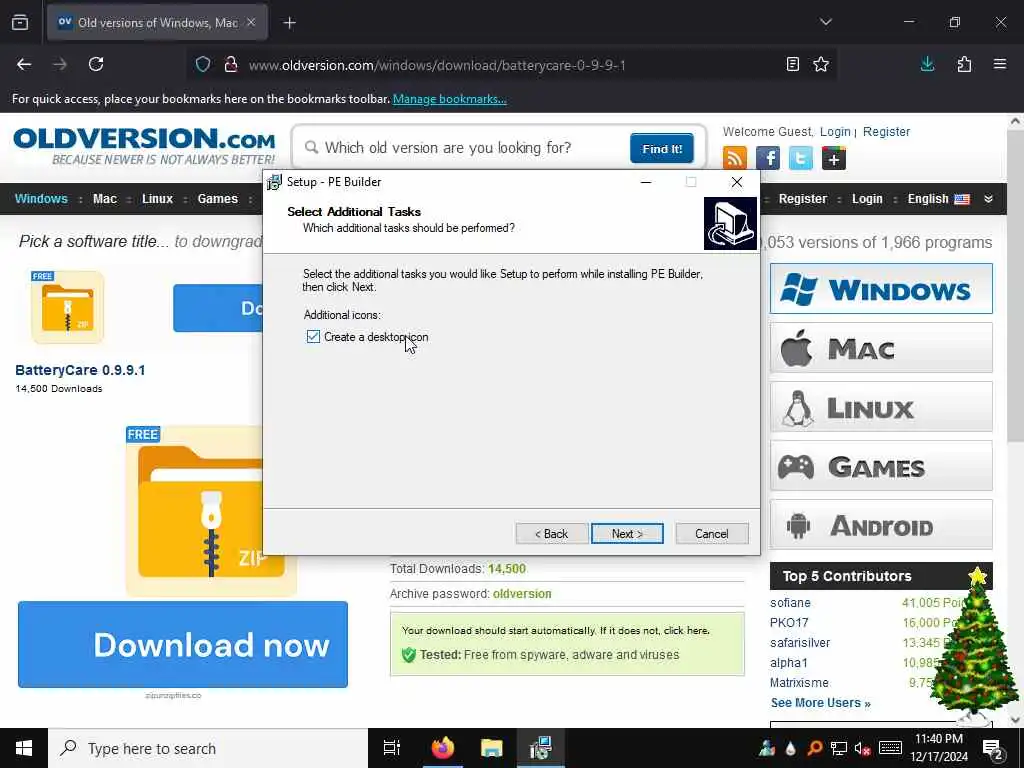Open Firefox extensions menu
The height and width of the screenshot is (768, 1024).
click(x=964, y=64)
